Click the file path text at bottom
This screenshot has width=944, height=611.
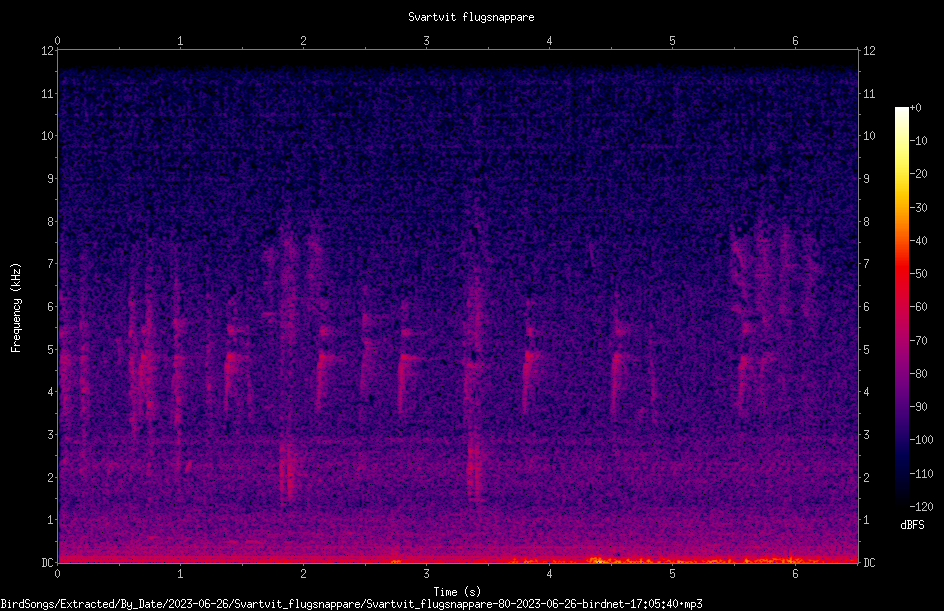(x=351, y=604)
